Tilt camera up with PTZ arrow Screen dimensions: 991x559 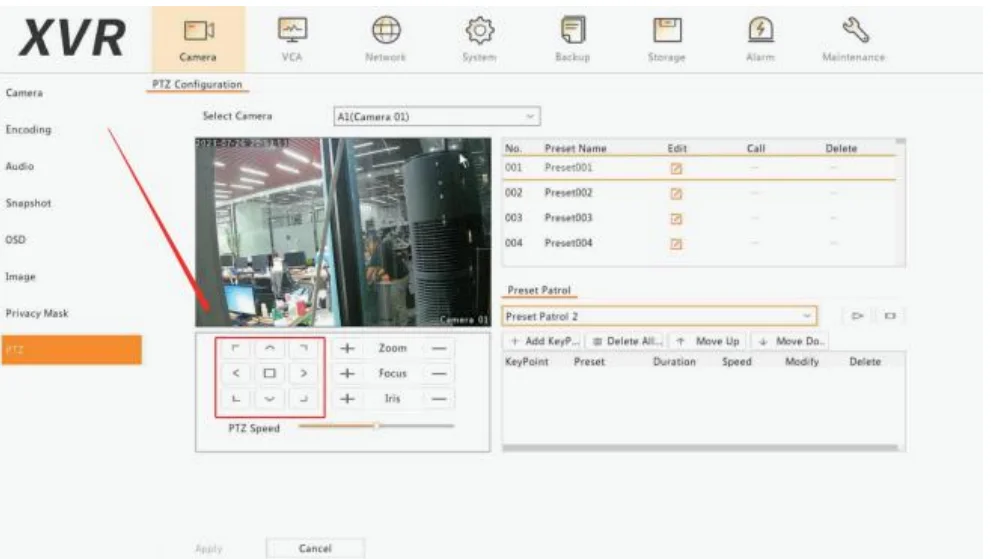tap(270, 348)
